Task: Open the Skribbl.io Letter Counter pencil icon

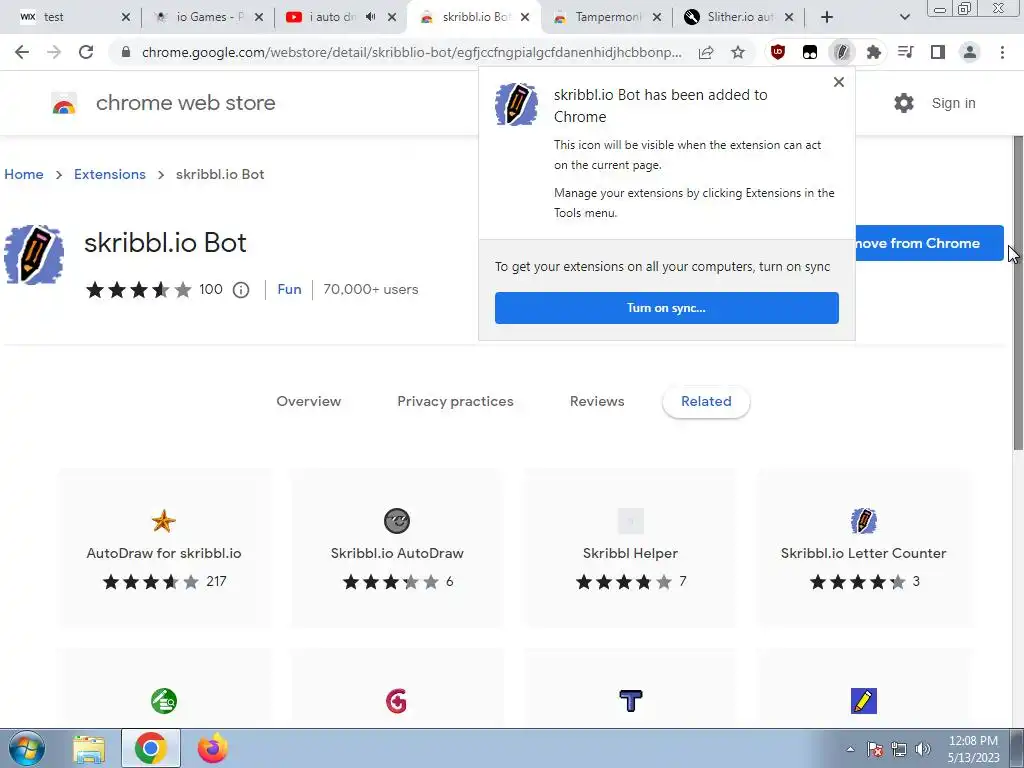Action: tap(863, 521)
